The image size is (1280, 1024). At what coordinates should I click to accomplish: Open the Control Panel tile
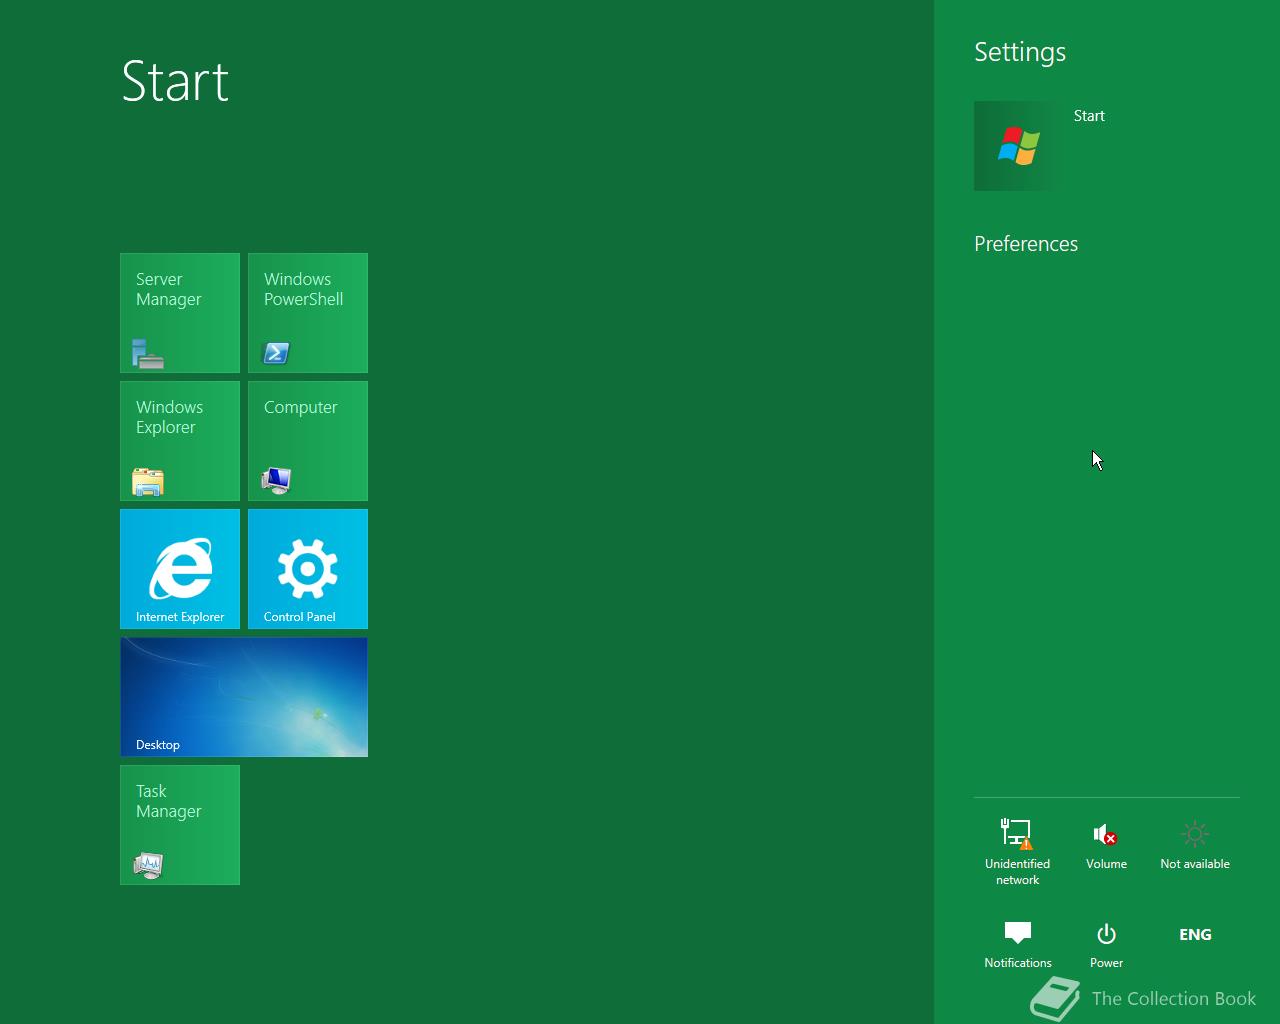(x=308, y=569)
